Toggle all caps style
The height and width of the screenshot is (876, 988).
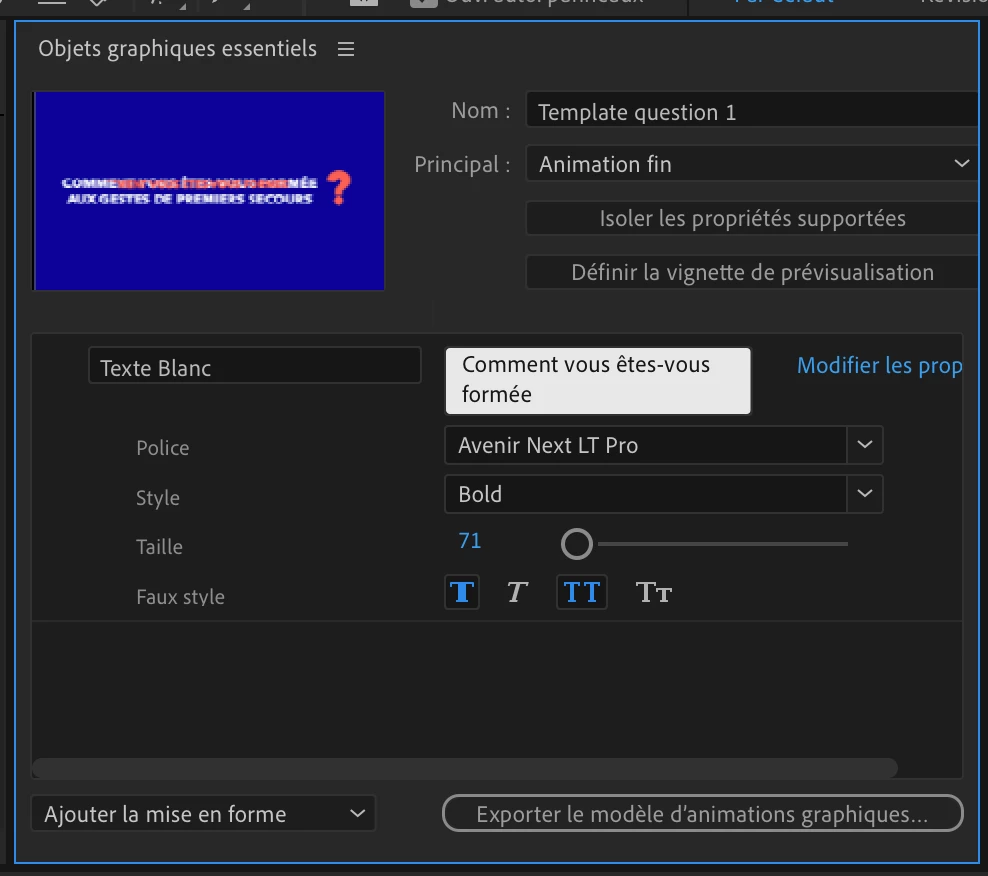tap(582, 592)
